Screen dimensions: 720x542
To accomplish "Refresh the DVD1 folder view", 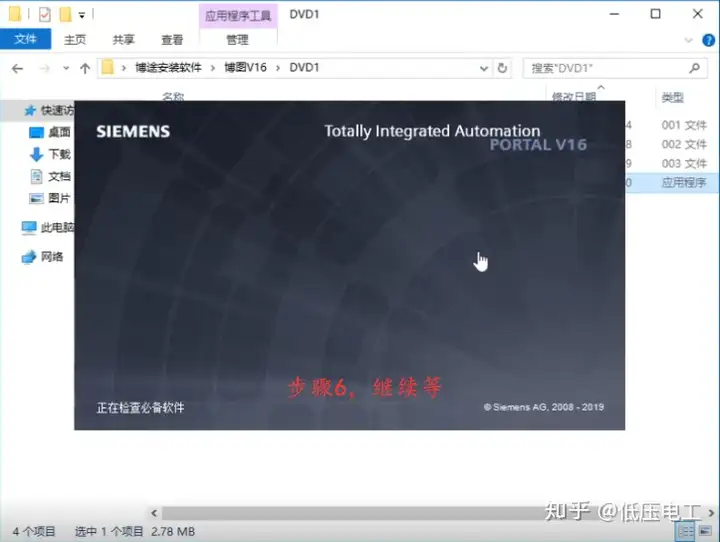I will pyautogui.click(x=502, y=68).
